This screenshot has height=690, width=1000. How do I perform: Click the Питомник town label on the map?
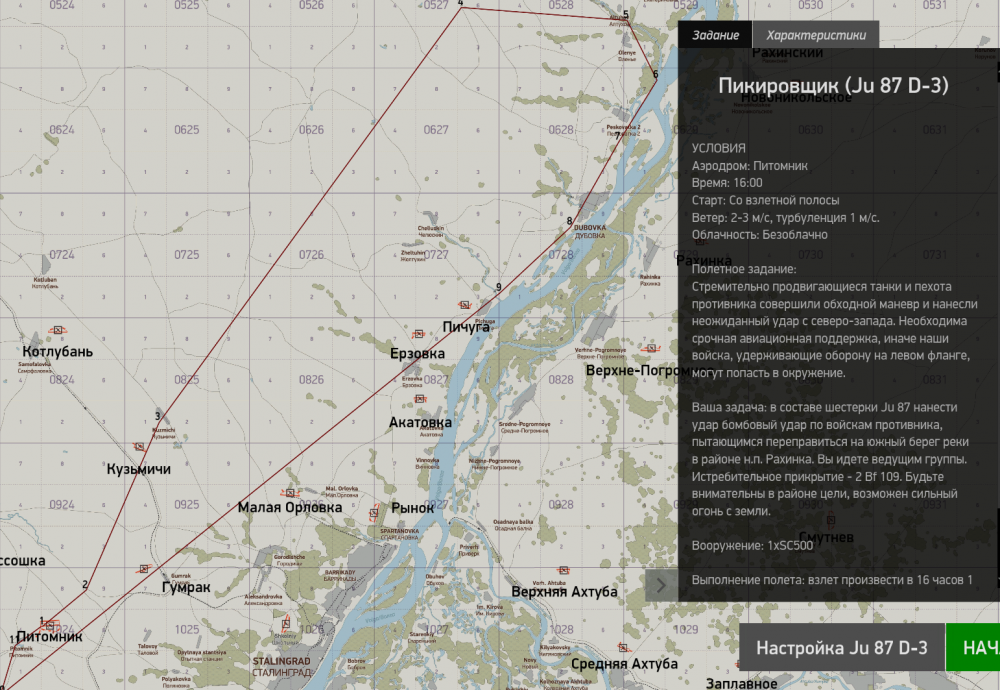(x=49, y=636)
